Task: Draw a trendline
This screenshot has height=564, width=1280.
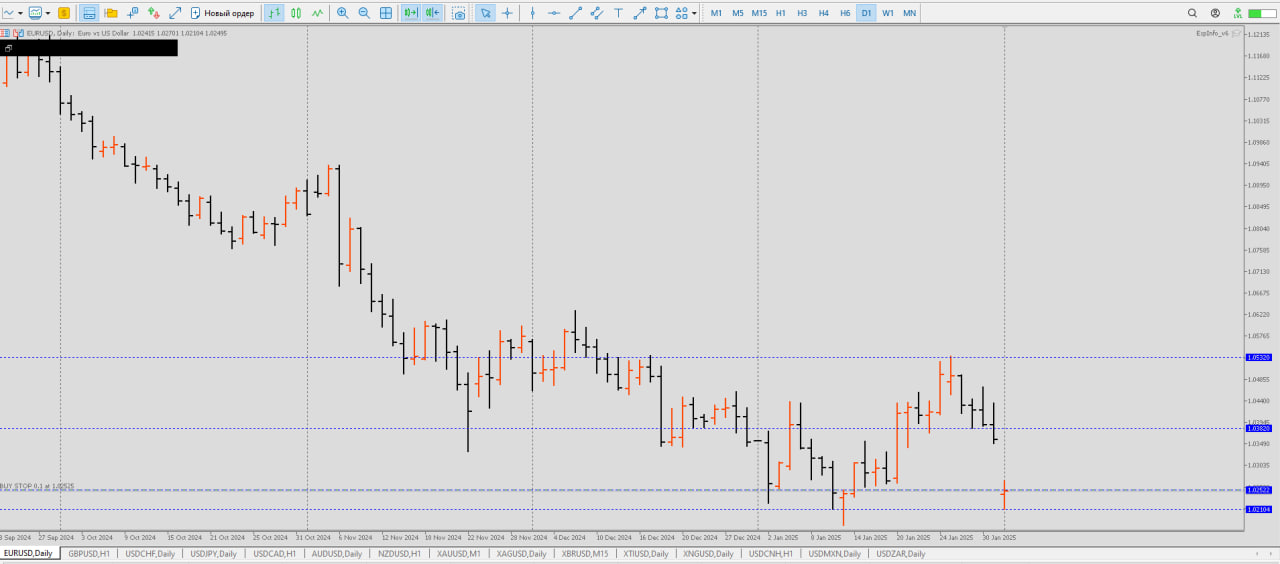Action: (576, 13)
